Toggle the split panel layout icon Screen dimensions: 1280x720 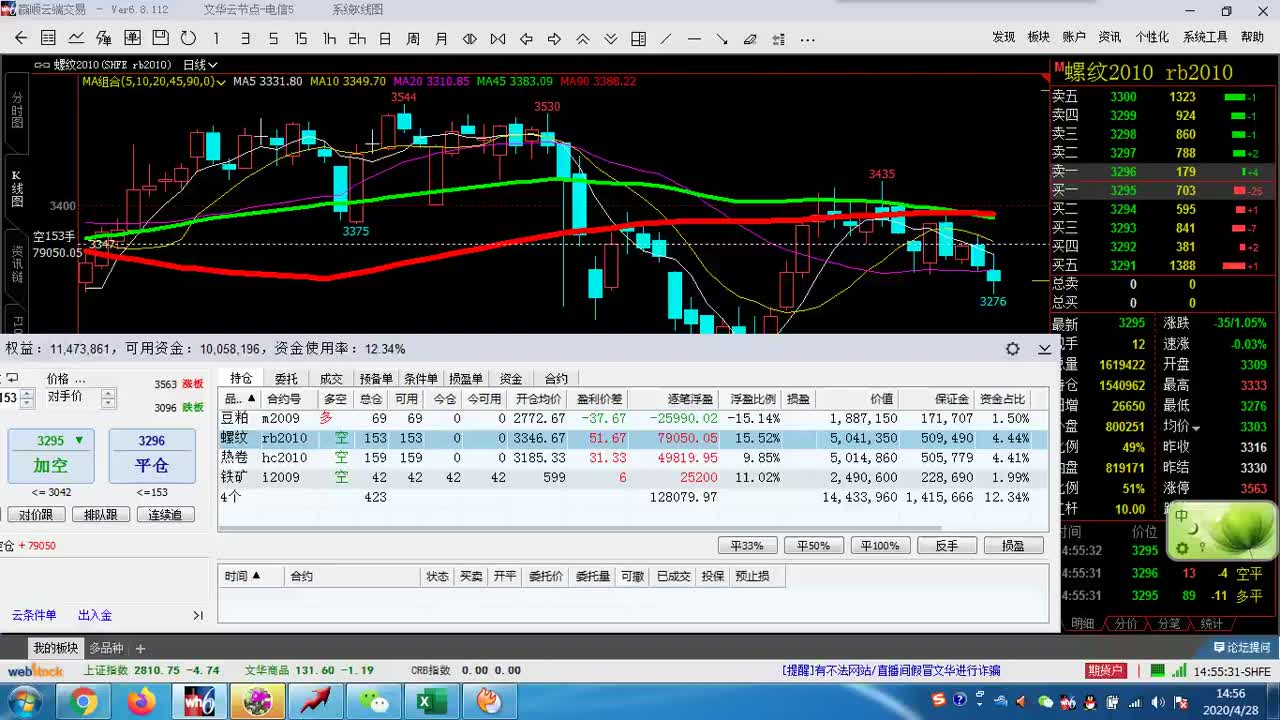638,38
